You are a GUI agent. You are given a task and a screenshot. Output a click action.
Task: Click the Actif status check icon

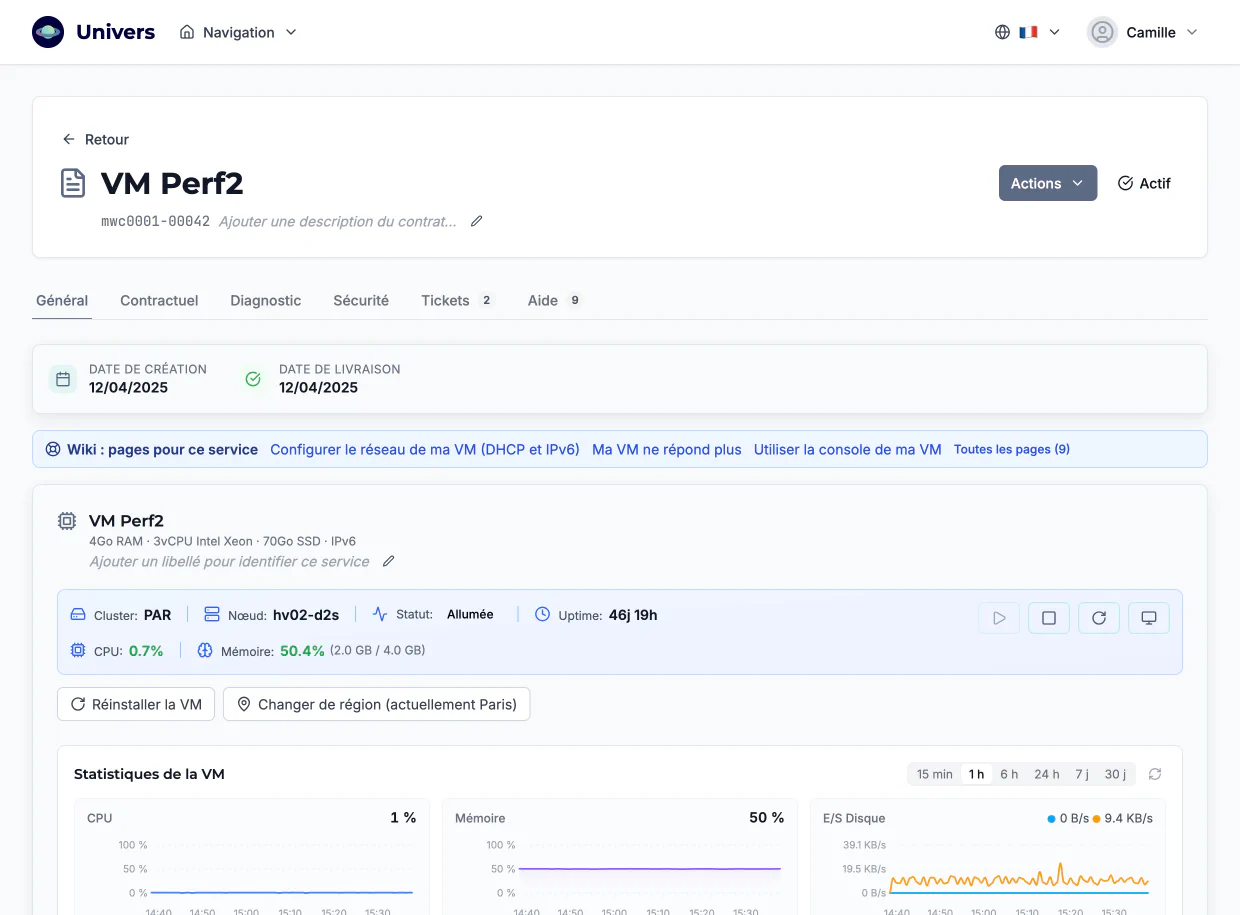click(1125, 183)
